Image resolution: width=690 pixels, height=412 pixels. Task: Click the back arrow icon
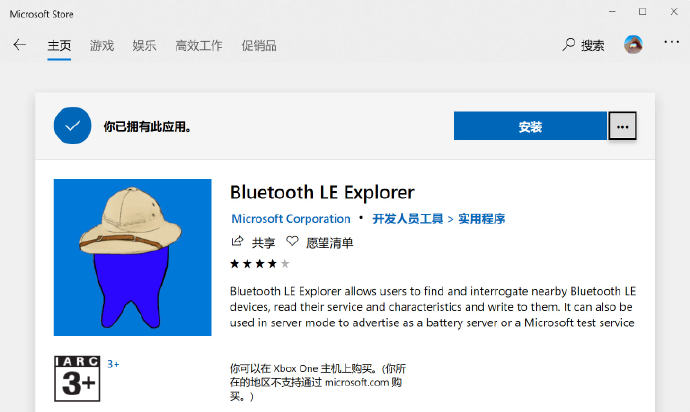pyautogui.click(x=20, y=45)
